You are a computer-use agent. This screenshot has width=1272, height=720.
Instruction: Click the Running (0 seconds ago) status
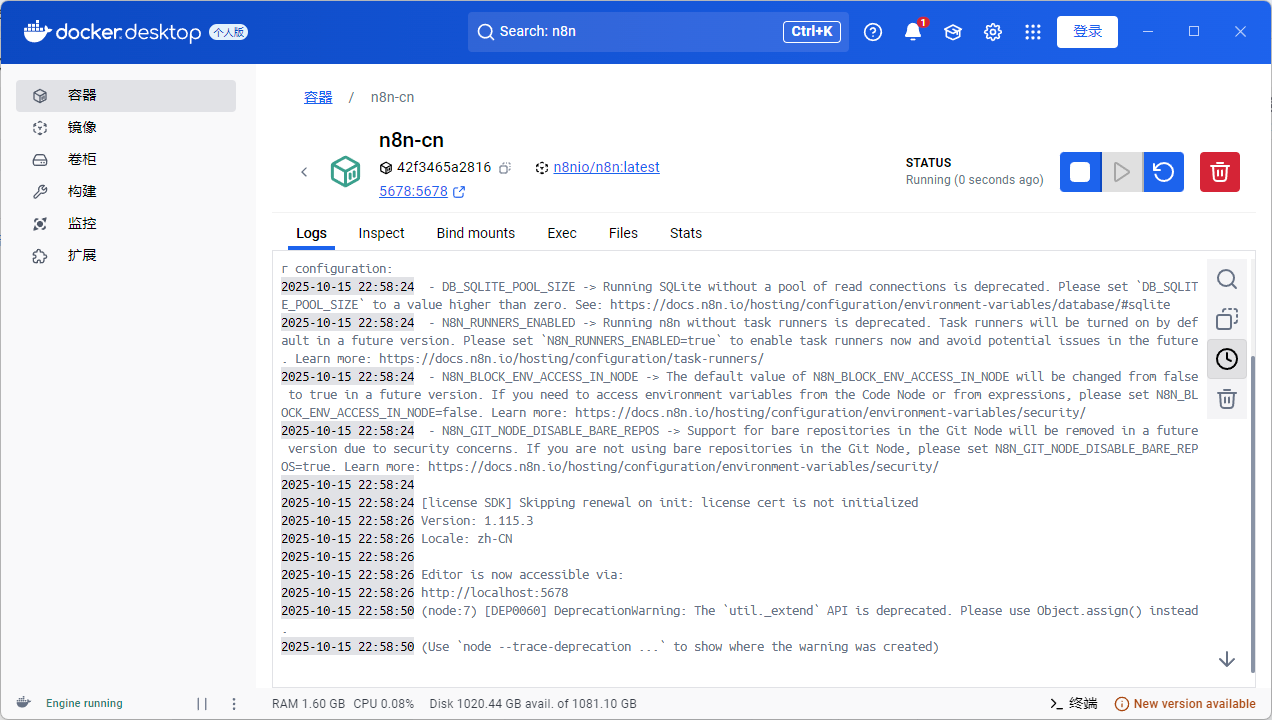(x=974, y=180)
